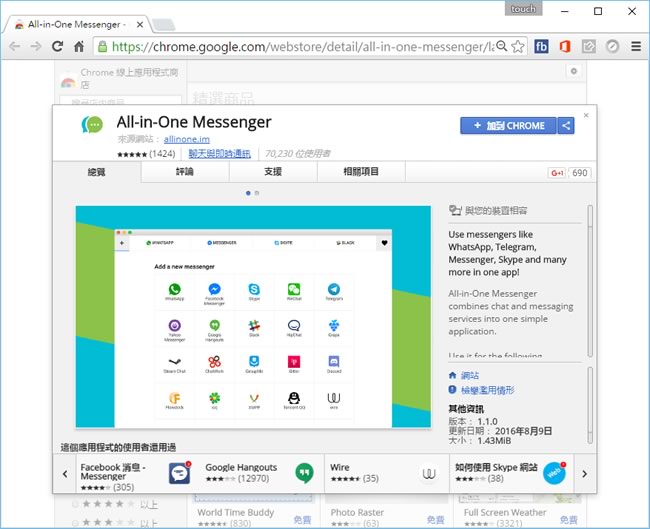Click the device compatibility icon
650x529 pixels.
[x=455, y=210]
